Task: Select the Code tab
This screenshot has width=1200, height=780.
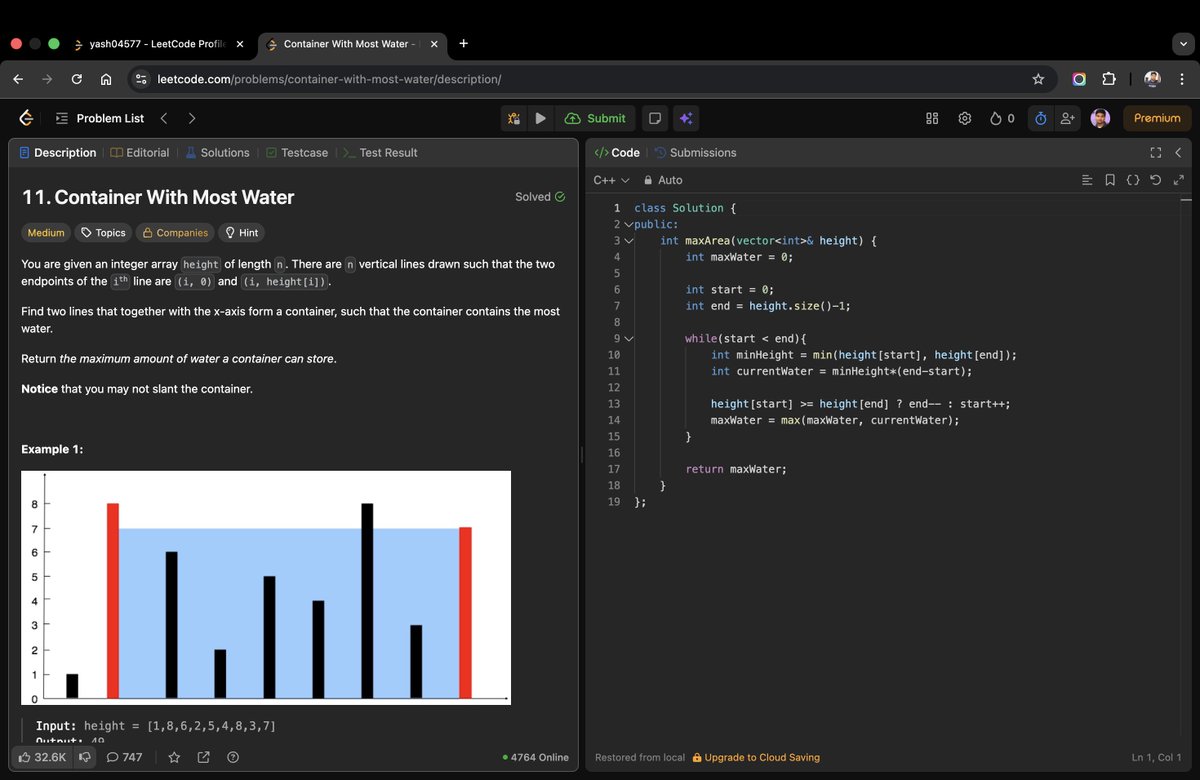Action: (x=617, y=153)
